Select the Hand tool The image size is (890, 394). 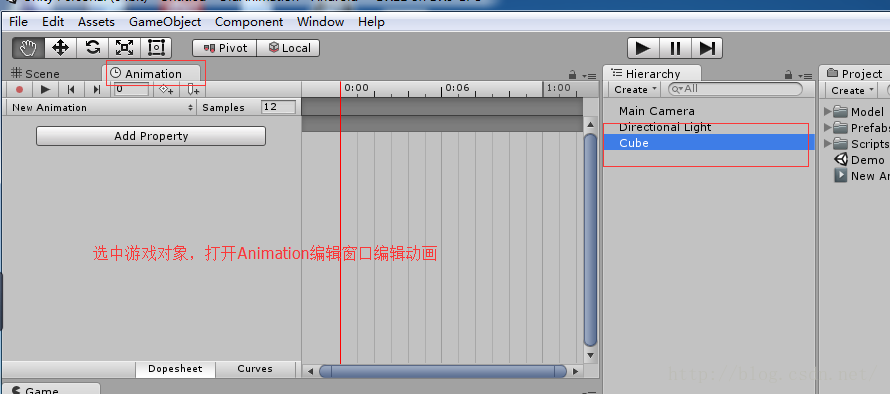point(28,48)
